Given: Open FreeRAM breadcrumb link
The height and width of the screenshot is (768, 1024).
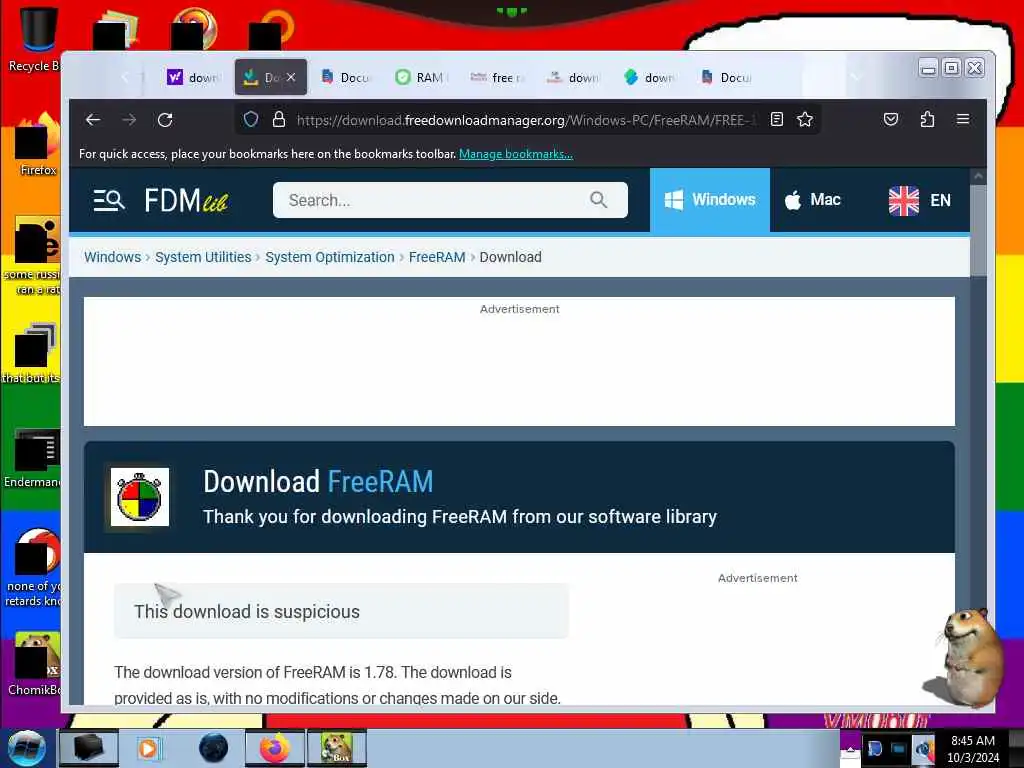Looking at the screenshot, I should point(437,257).
